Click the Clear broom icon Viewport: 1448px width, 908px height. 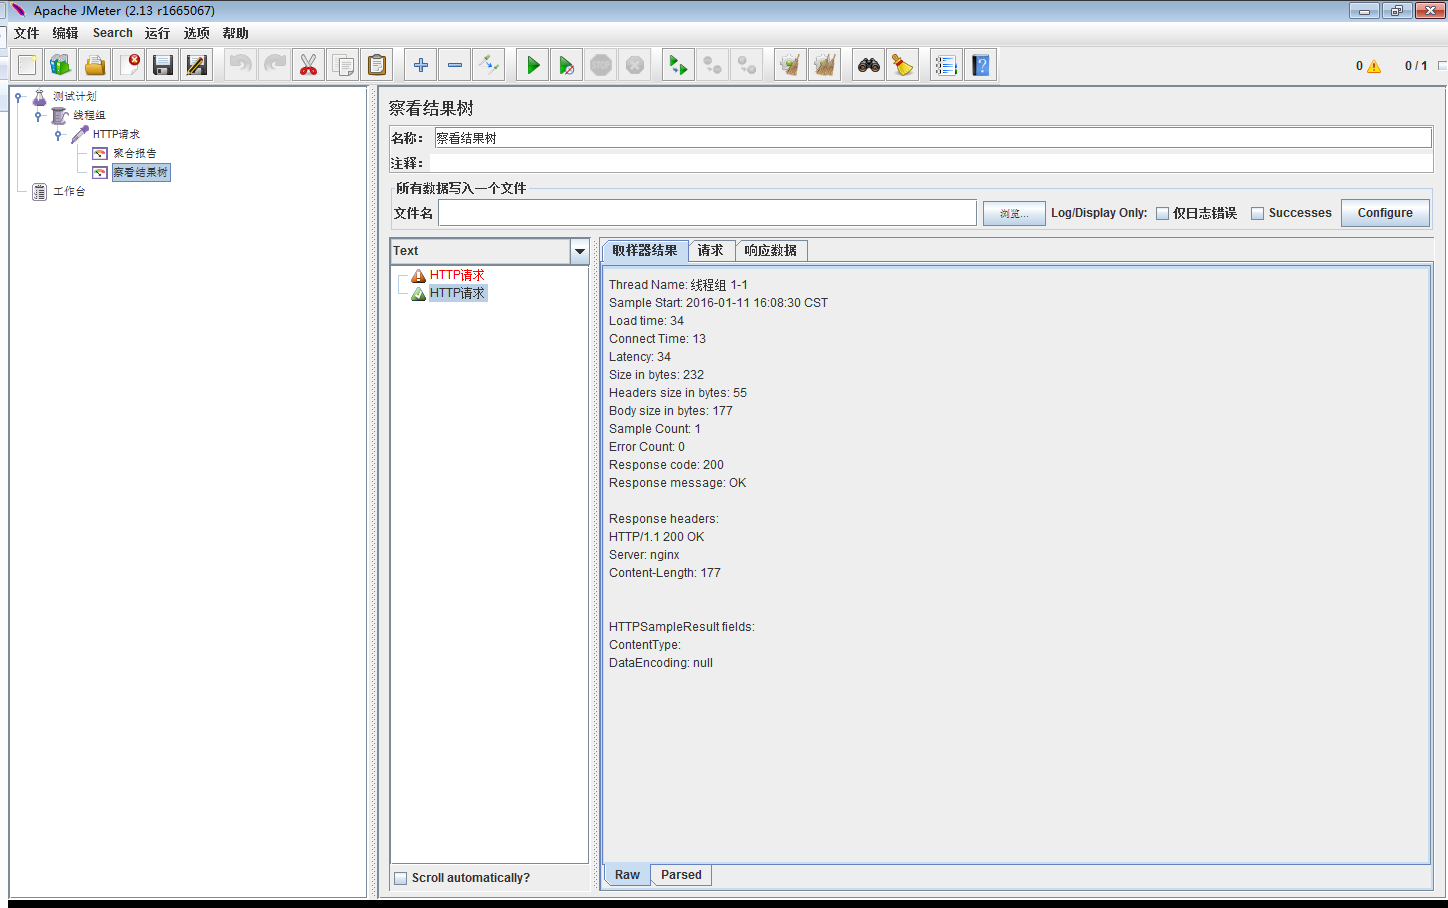pyautogui.click(x=790, y=65)
